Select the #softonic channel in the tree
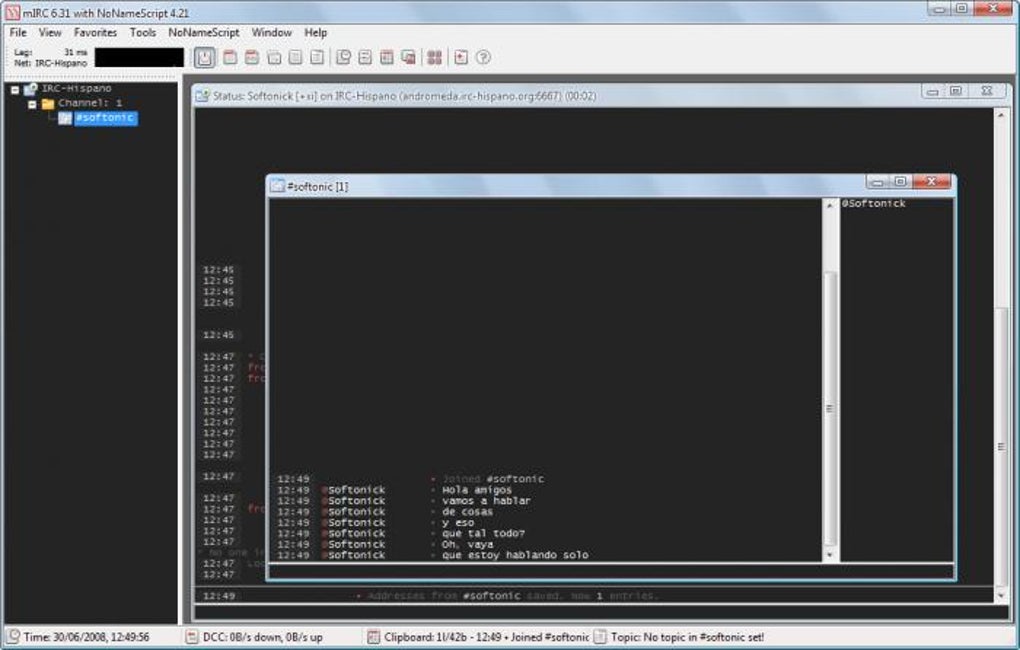Screen dimensions: 1020x650 click(105, 118)
